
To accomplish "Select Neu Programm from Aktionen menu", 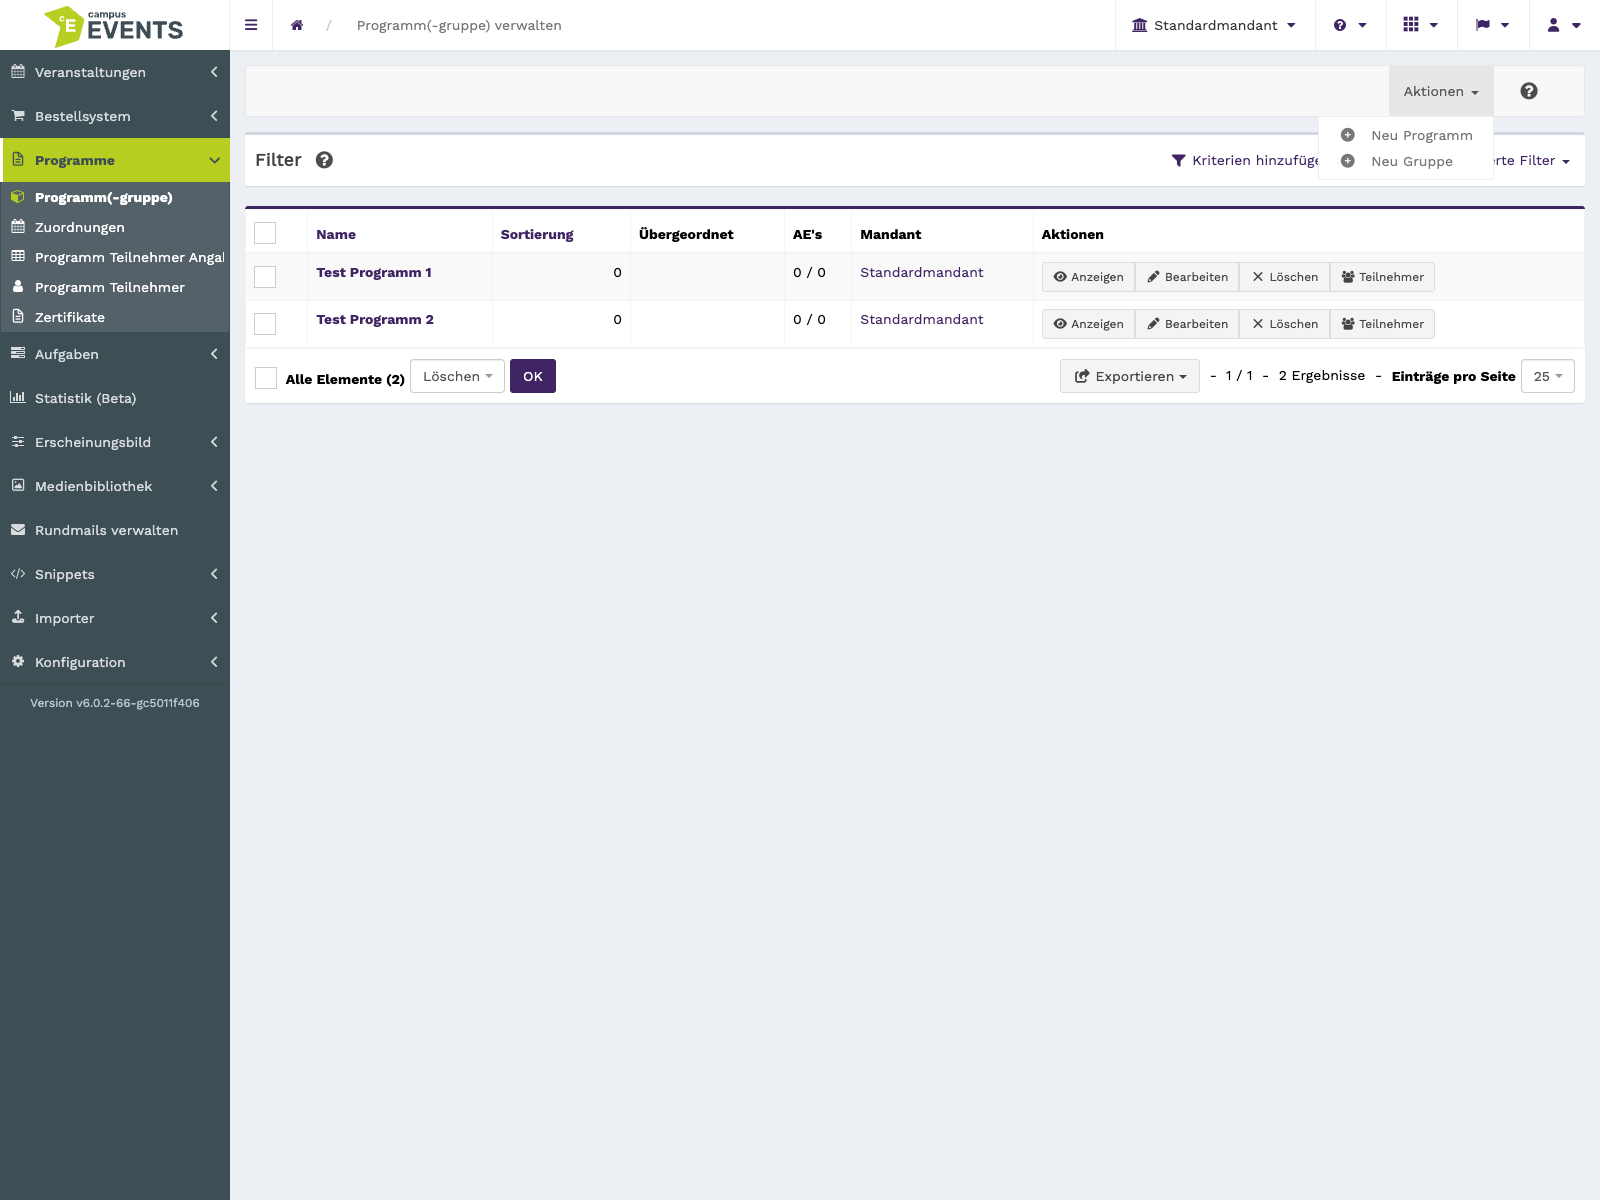I will coord(1406,135).
